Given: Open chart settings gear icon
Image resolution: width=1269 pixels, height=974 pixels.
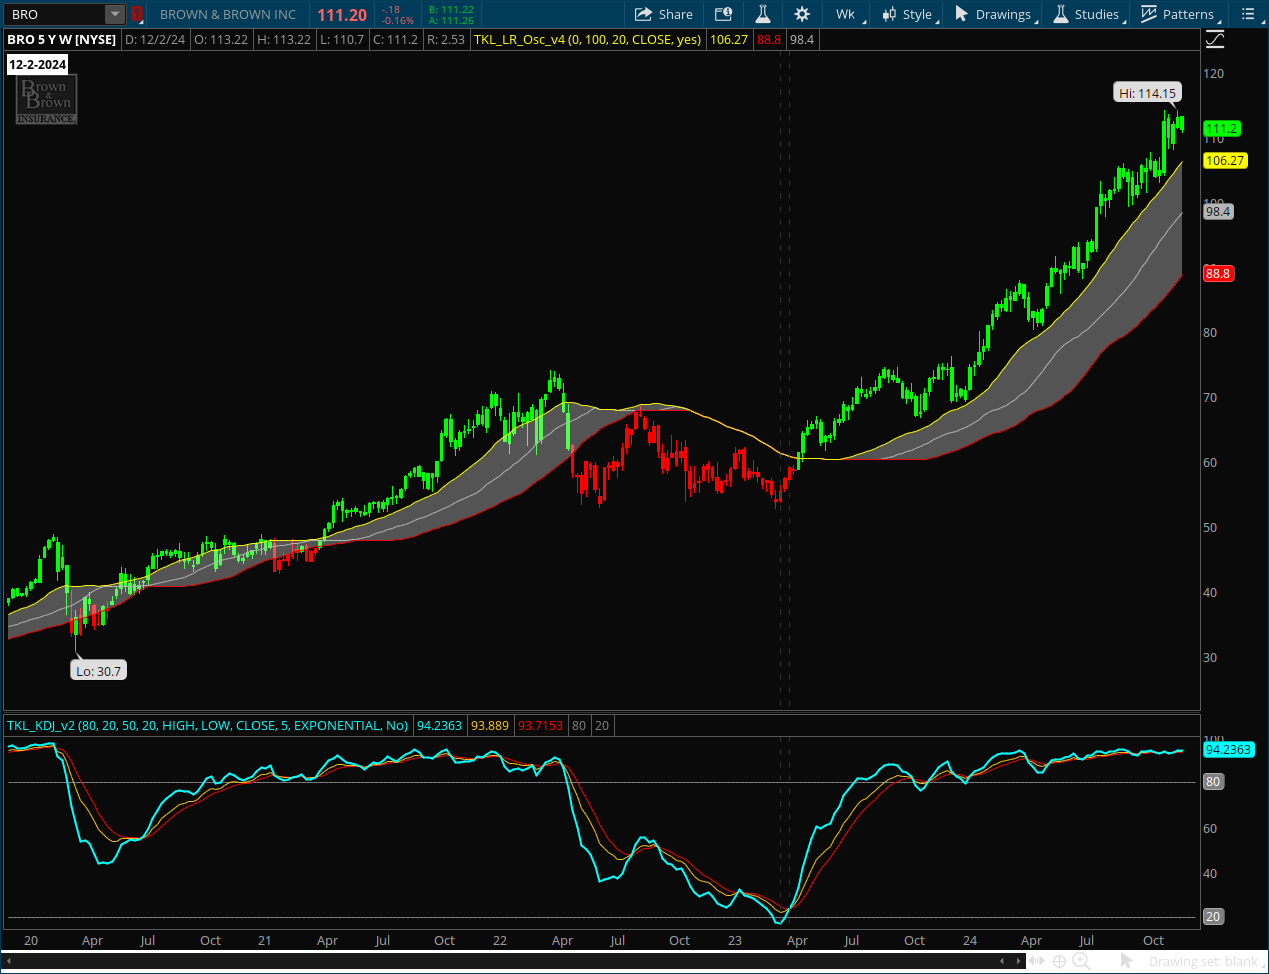Looking at the screenshot, I should click(x=802, y=14).
